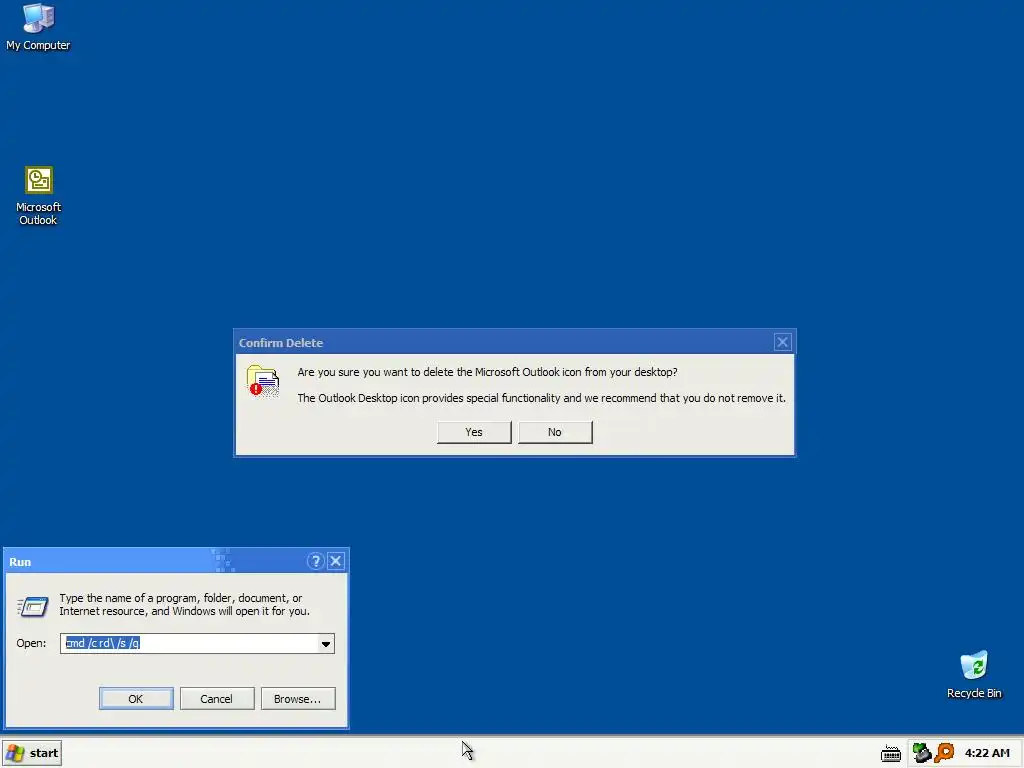1024x768 pixels.
Task: Click OK in the Run dialog
Action: 136,699
